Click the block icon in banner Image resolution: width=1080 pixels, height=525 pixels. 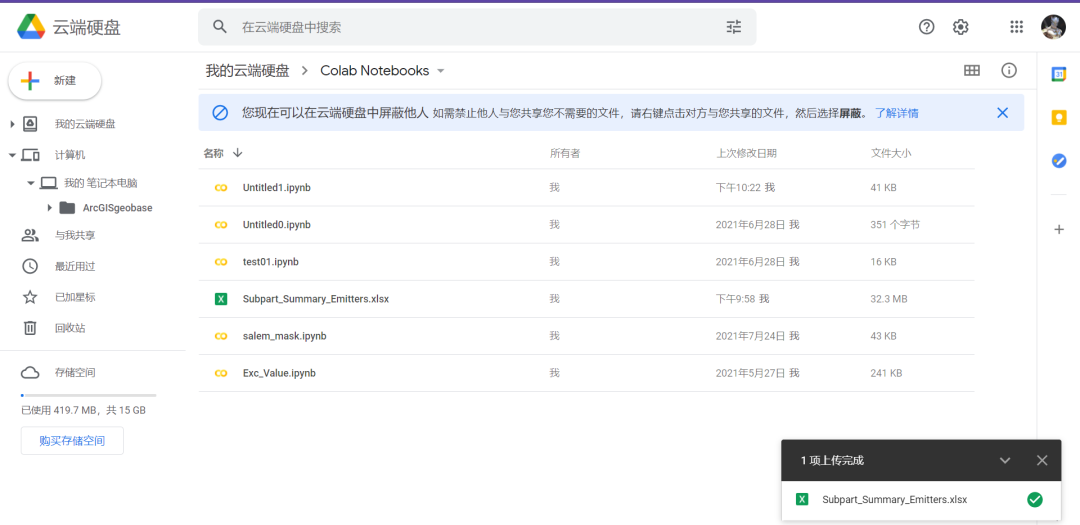pos(220,112)
